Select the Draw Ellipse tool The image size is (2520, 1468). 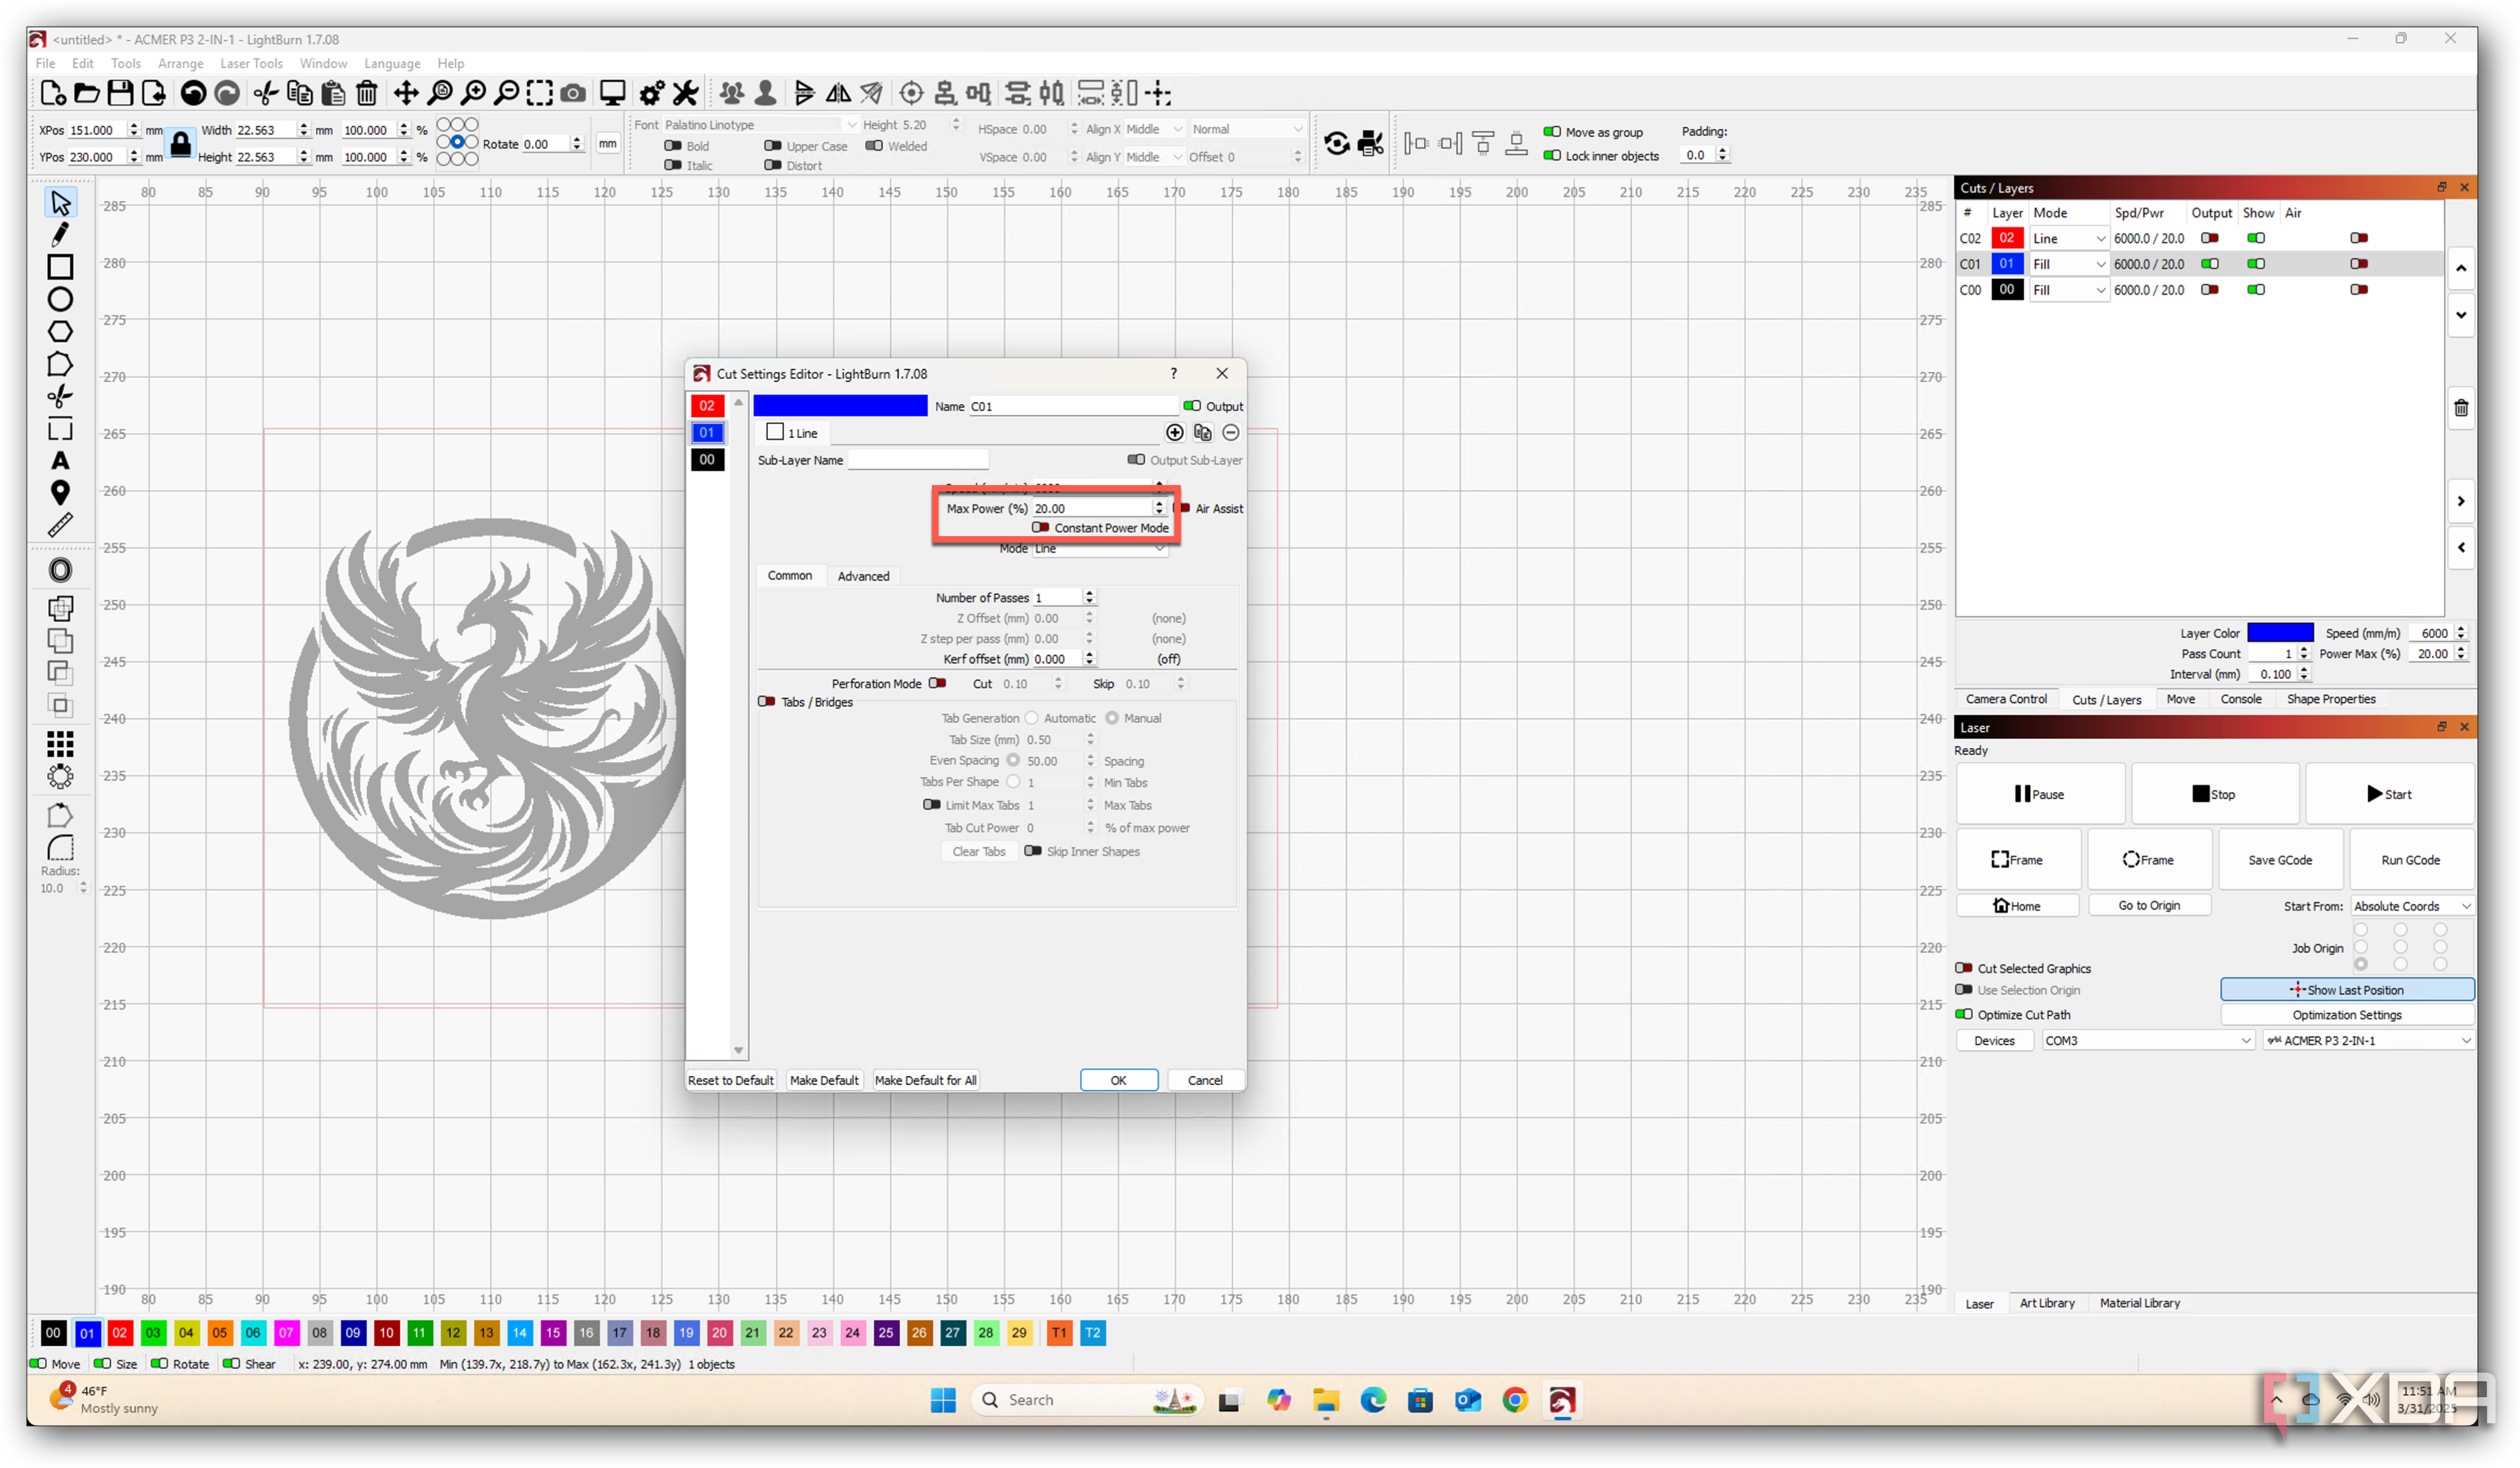tap(60, 299)
